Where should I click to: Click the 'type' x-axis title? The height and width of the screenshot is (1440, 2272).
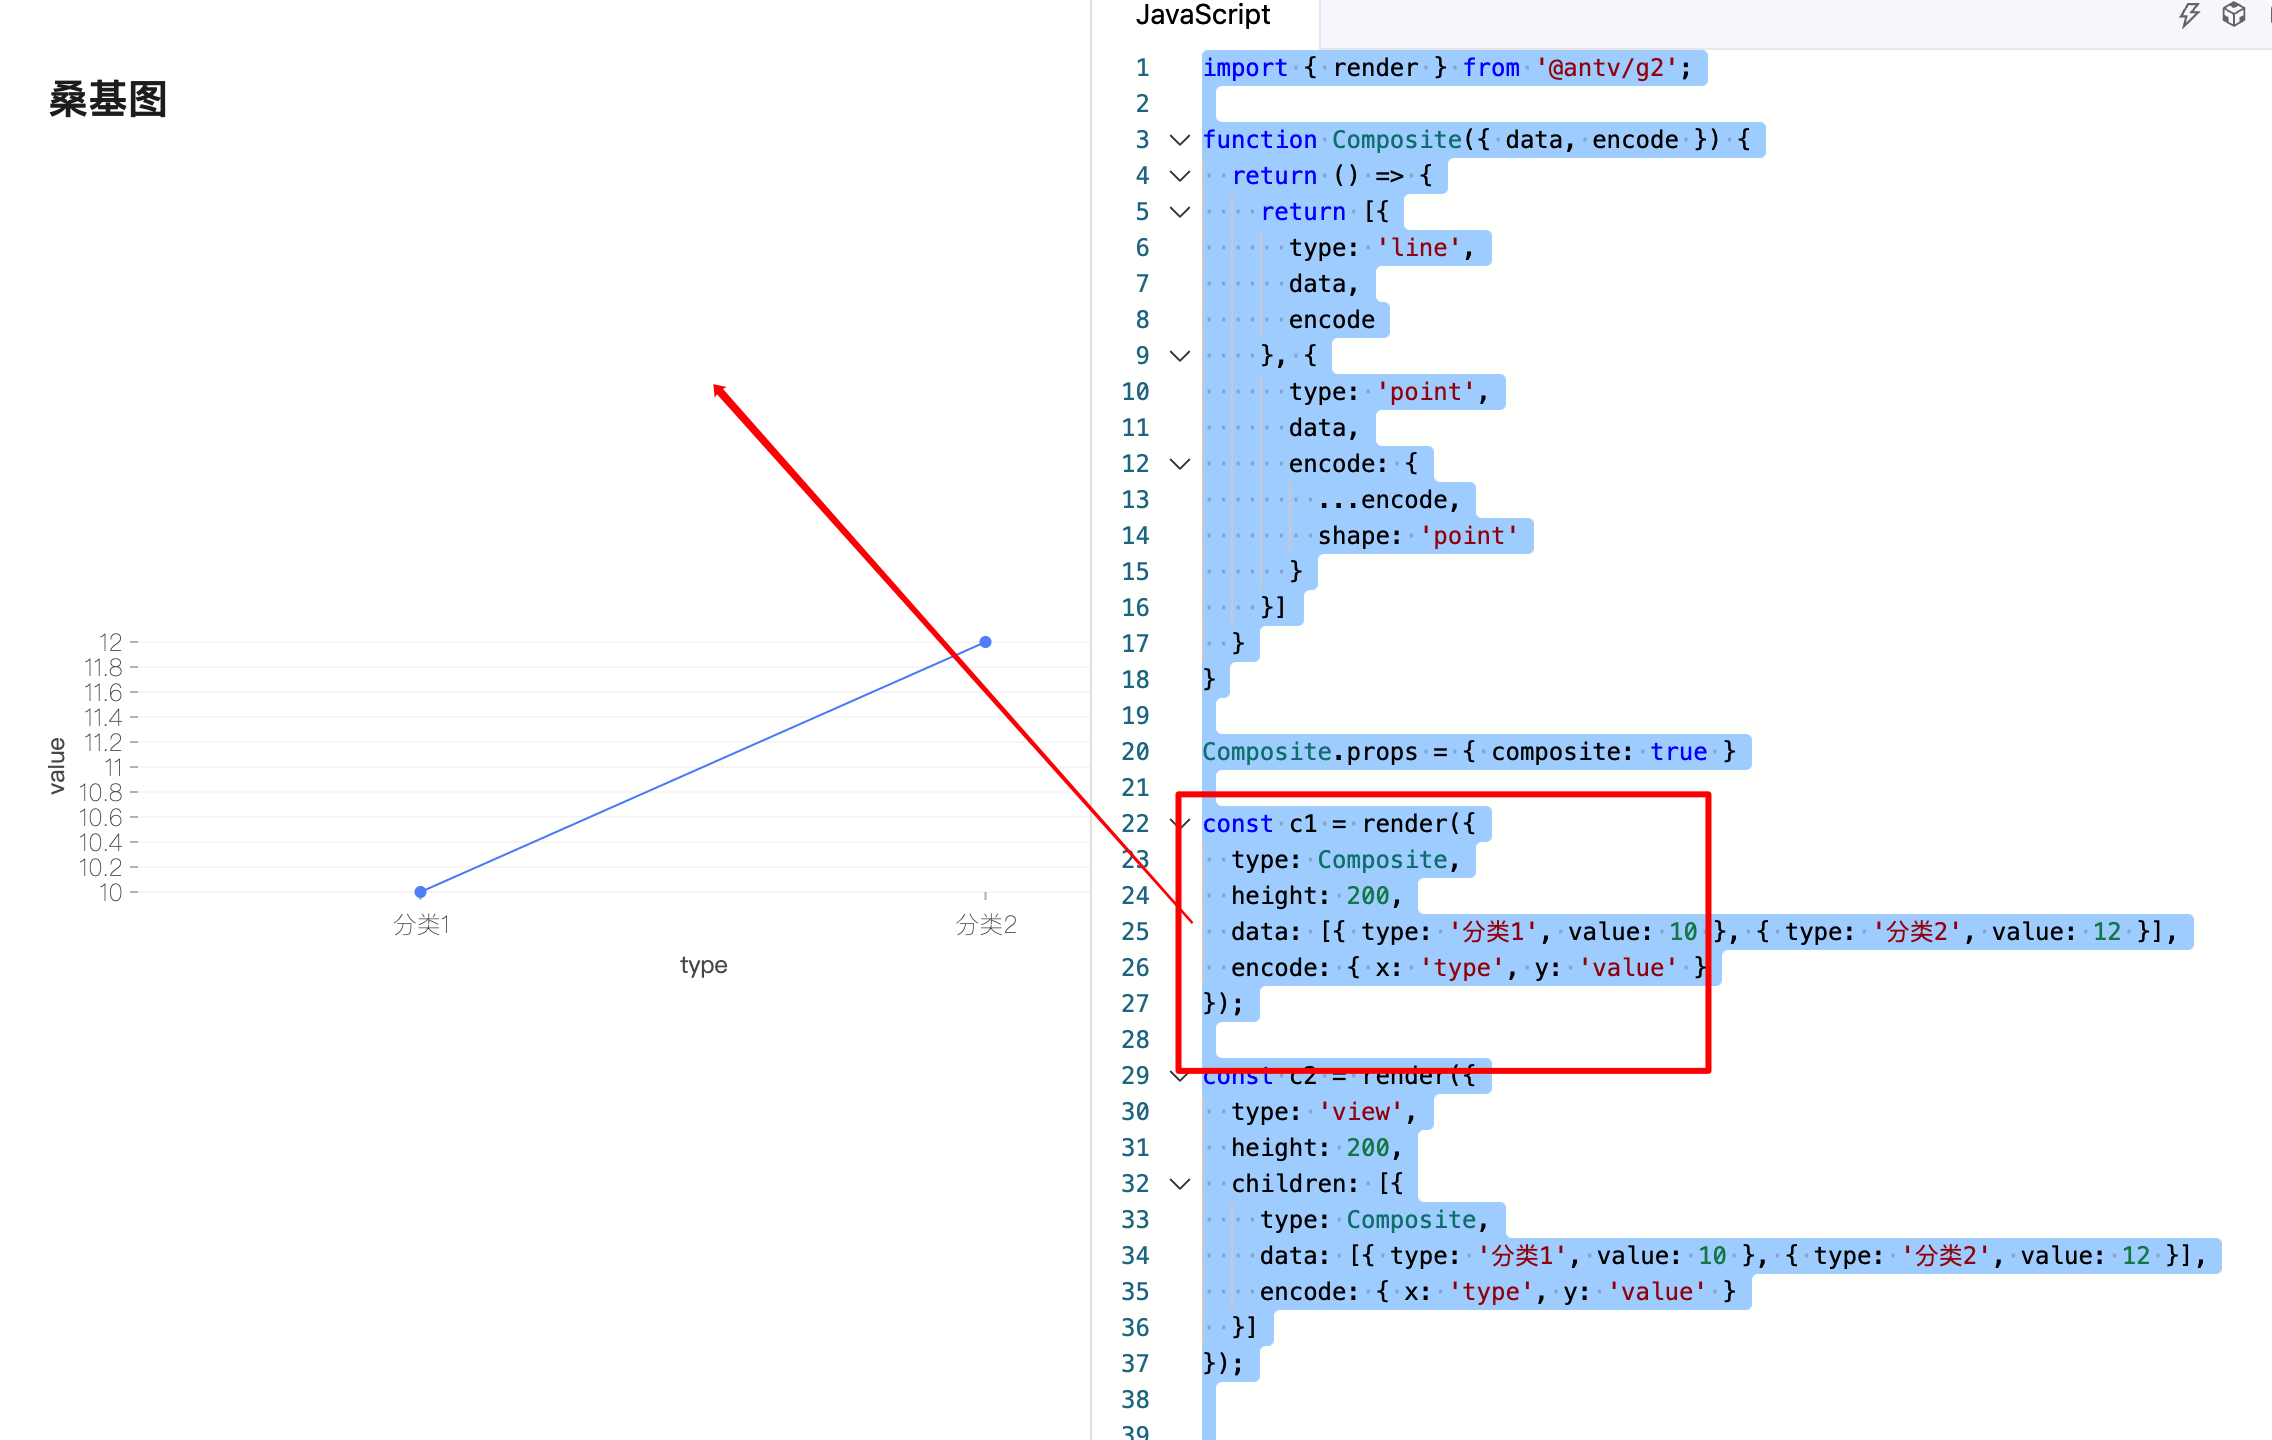coord(704,965)
